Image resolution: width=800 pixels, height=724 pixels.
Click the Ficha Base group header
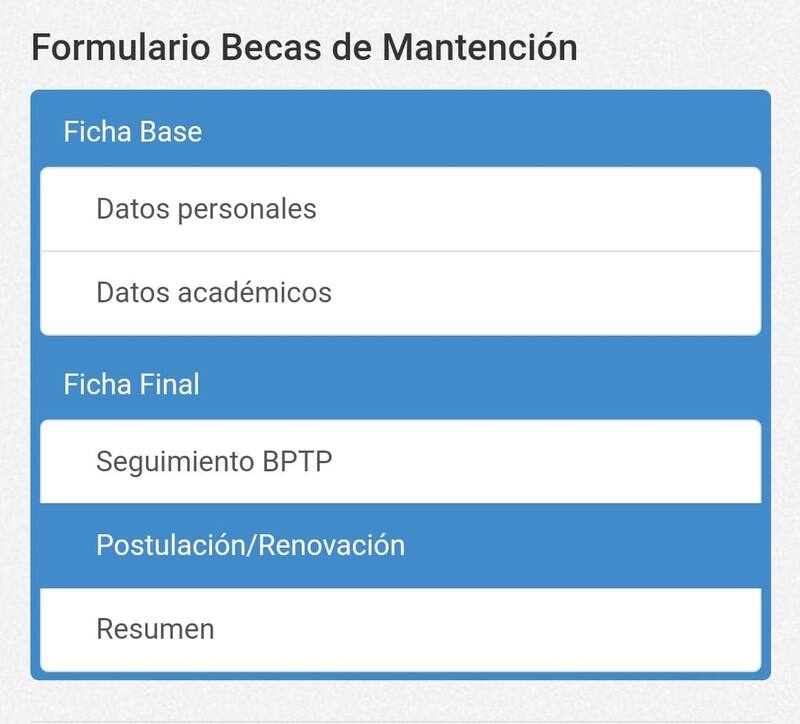(x=133, y=132)
